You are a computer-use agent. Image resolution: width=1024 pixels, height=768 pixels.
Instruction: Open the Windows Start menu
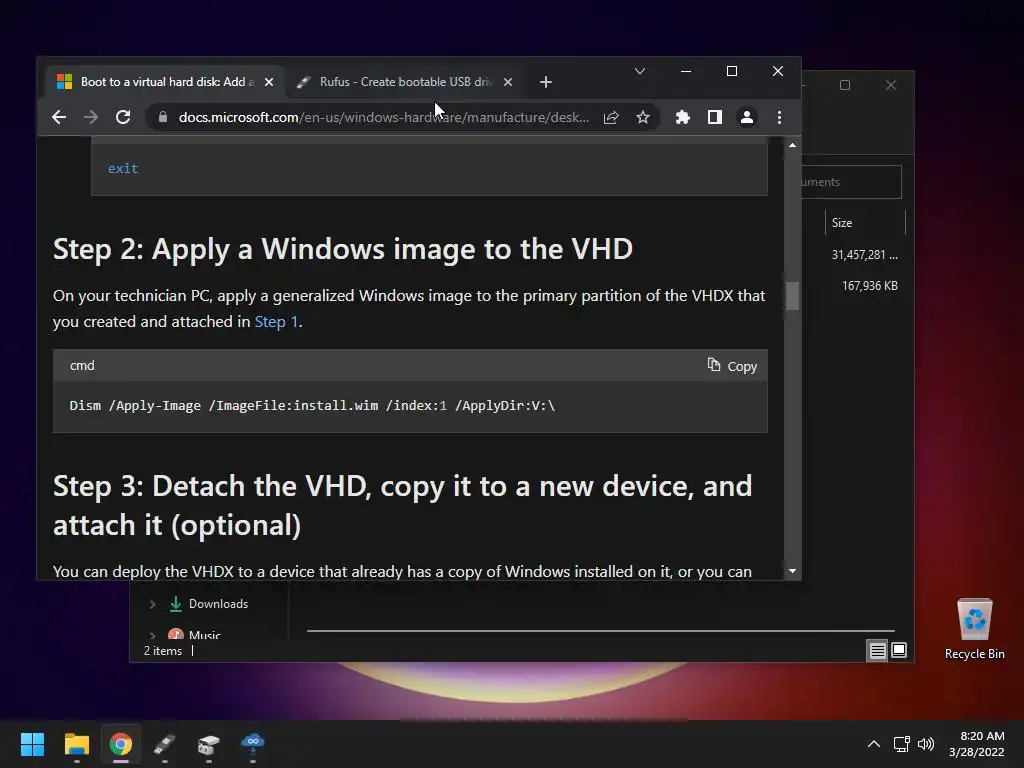point(32,744)
